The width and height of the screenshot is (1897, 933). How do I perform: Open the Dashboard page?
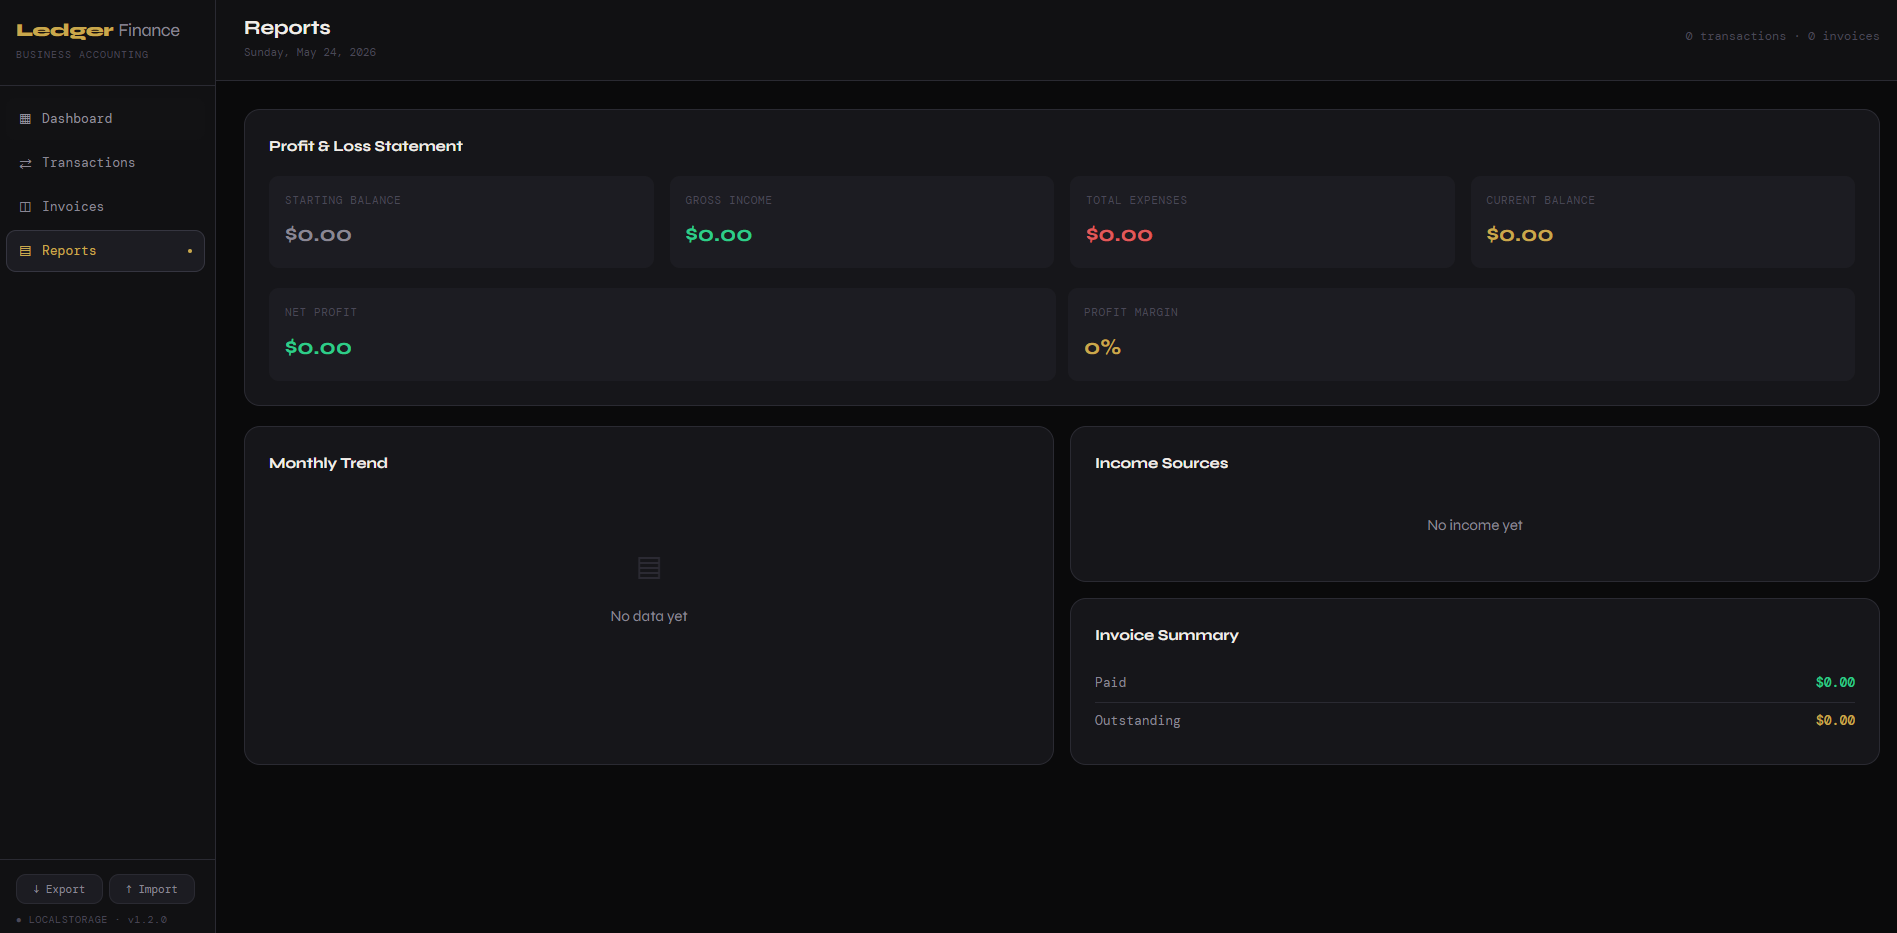pos(105,119)
